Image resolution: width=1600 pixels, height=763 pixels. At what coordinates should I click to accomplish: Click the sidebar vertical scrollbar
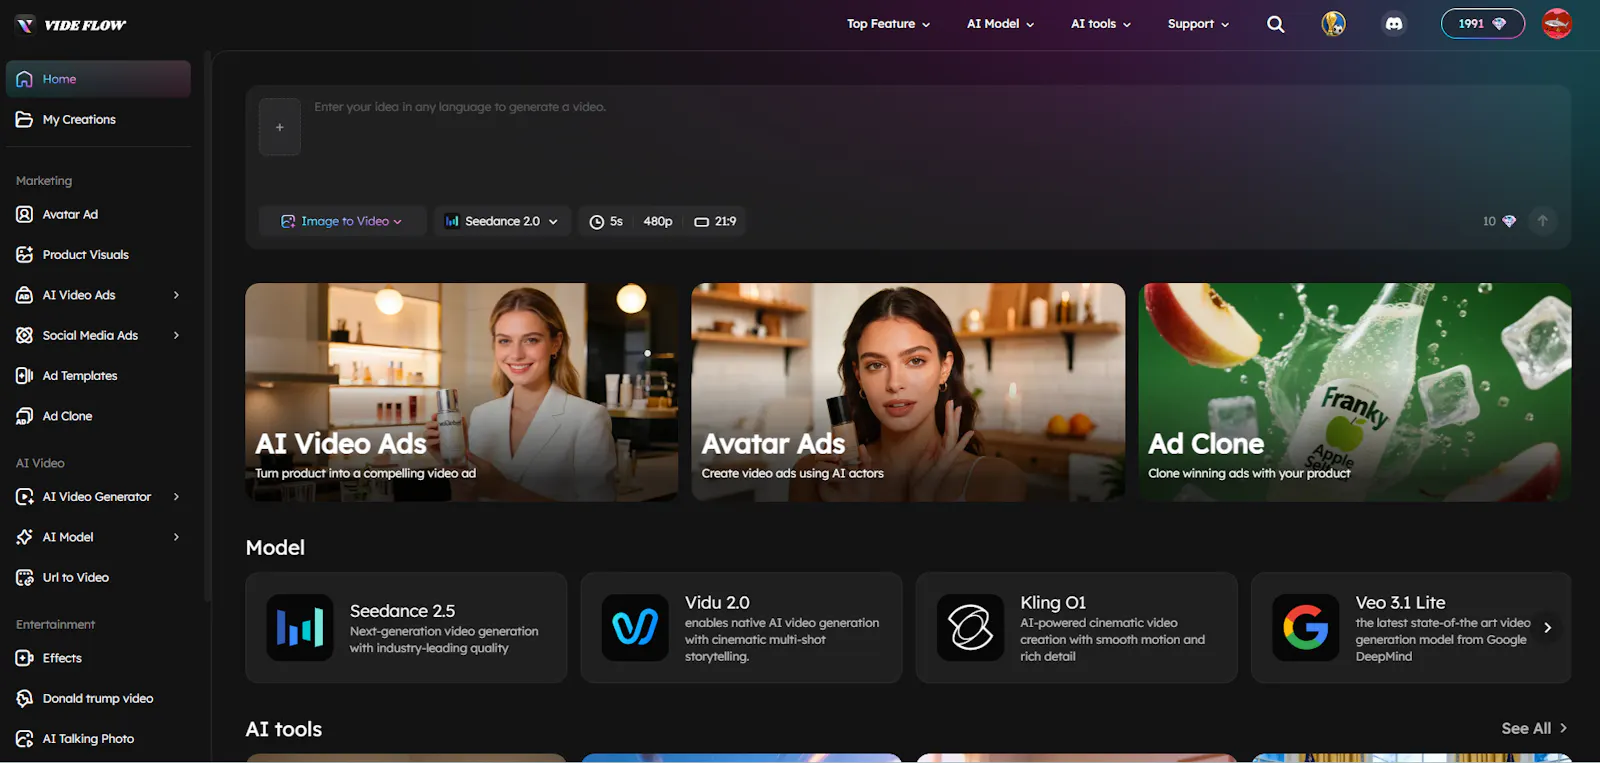point(207,326)
